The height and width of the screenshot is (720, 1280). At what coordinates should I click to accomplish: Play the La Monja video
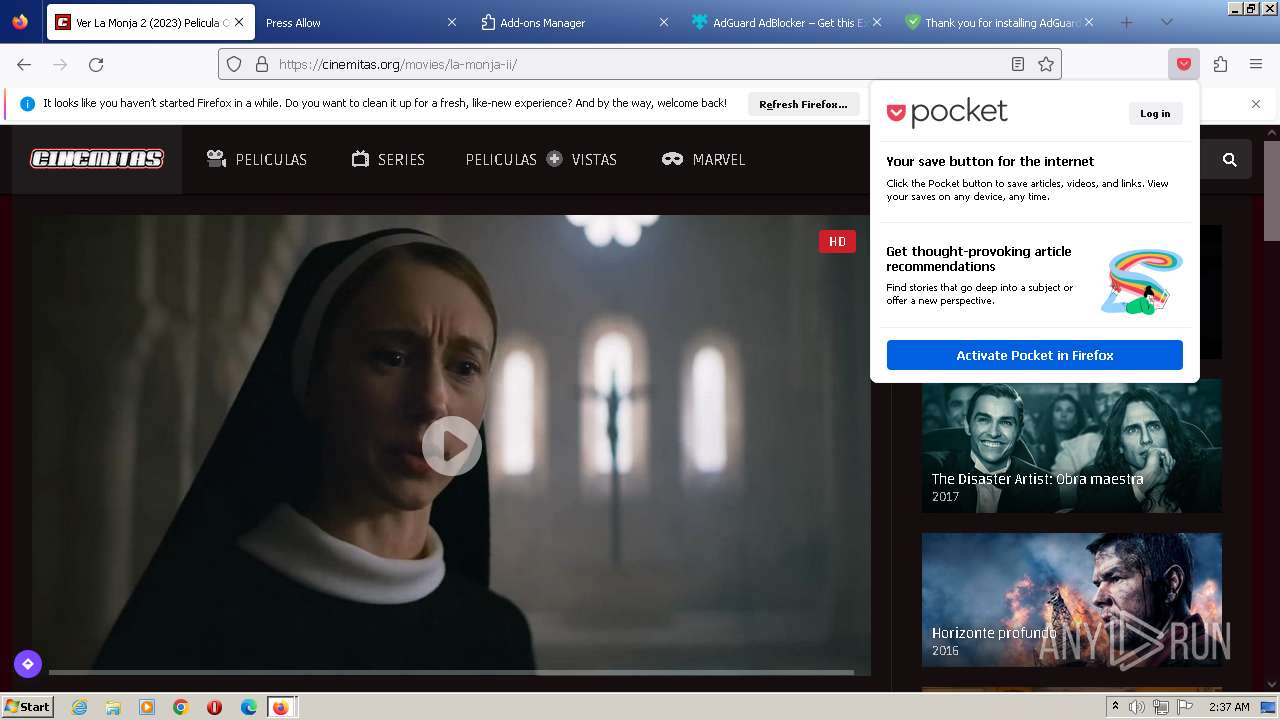coord(451,446)
